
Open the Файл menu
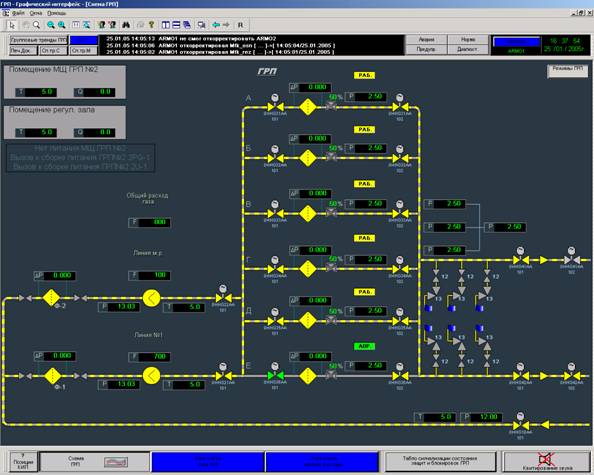point(18,13)
